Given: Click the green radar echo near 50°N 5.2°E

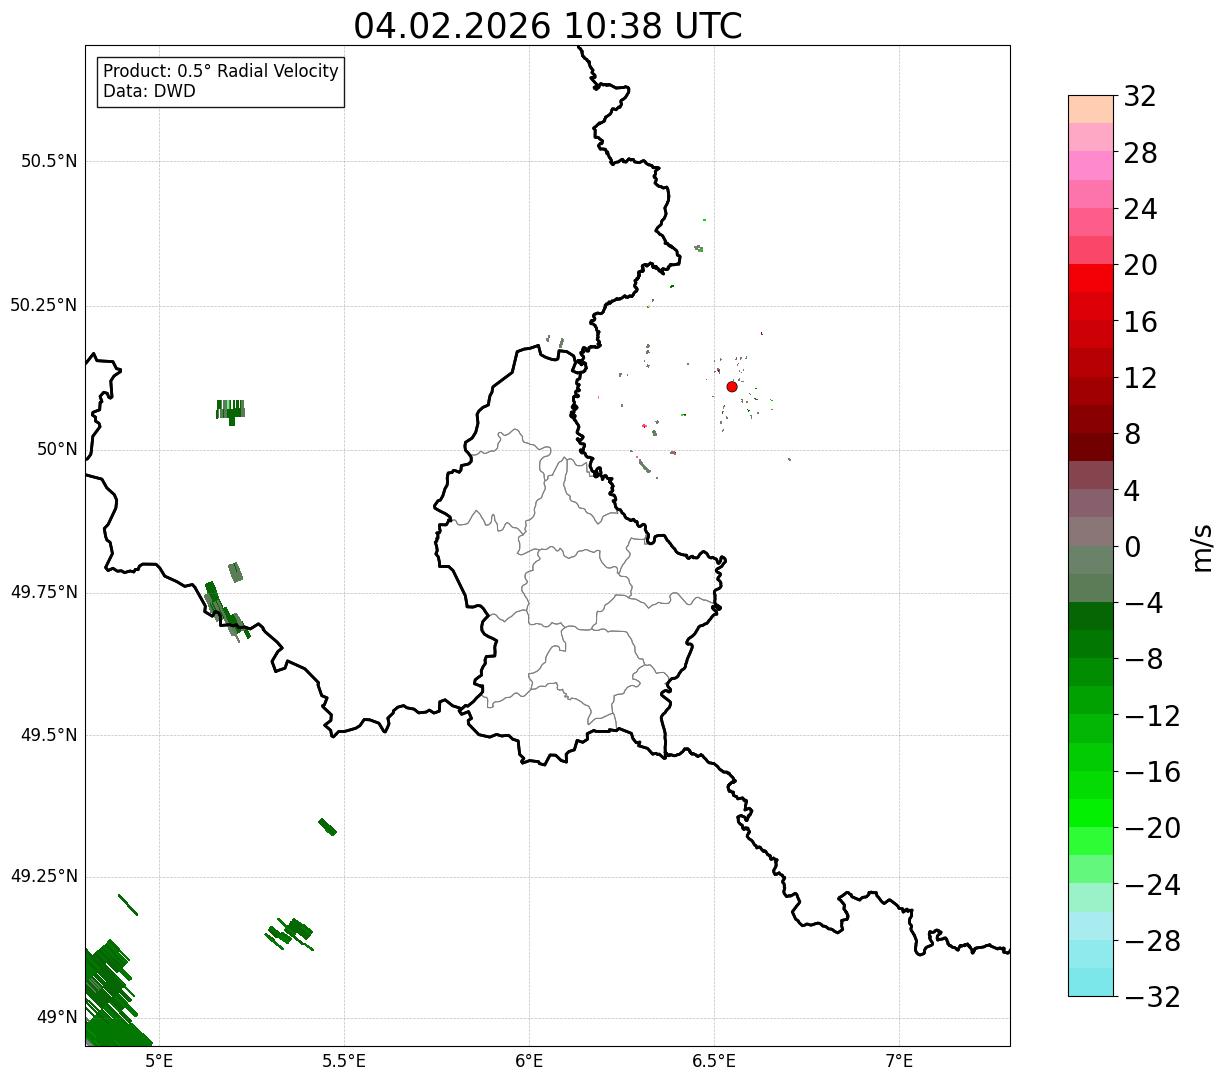Looking at the screenshot, I should coord(231,411).
